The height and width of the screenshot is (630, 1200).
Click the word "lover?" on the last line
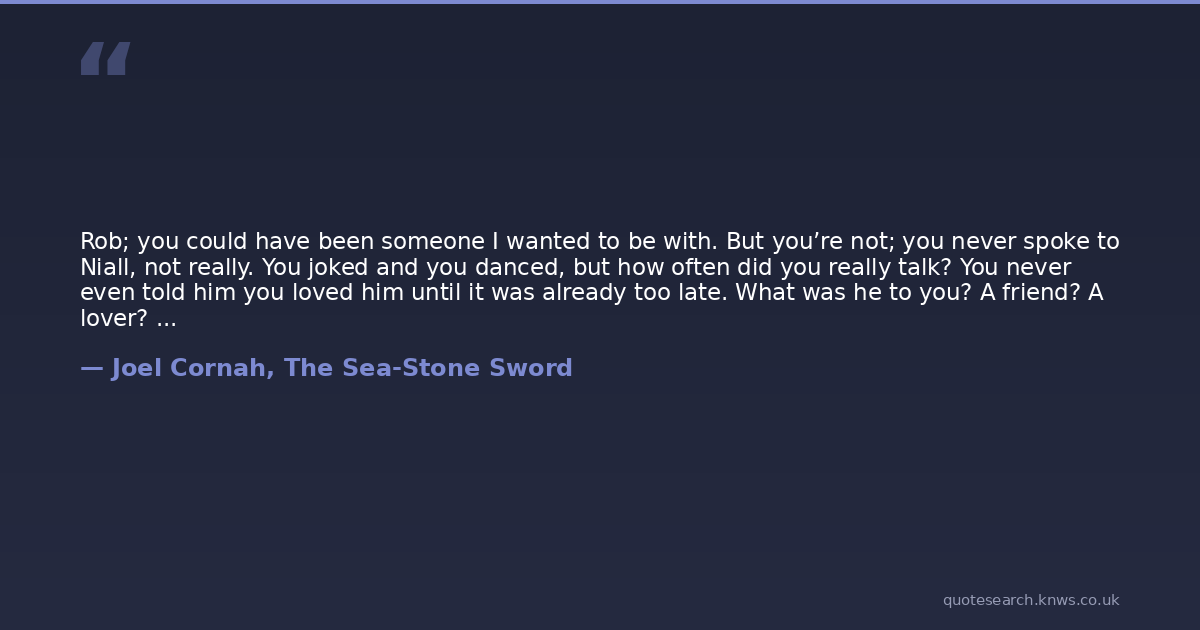tap(114, 319)
